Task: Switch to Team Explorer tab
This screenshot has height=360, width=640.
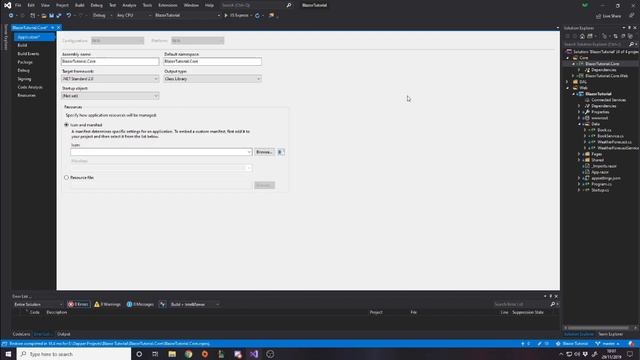Action: pos(611,334)
